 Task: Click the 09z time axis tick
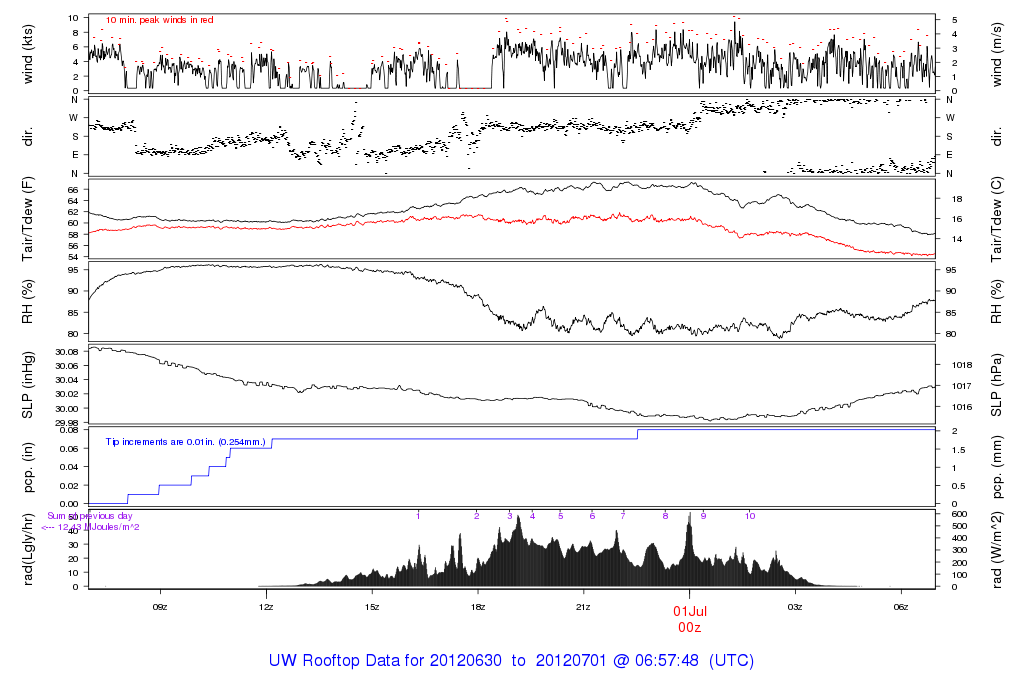click(160, 606)
